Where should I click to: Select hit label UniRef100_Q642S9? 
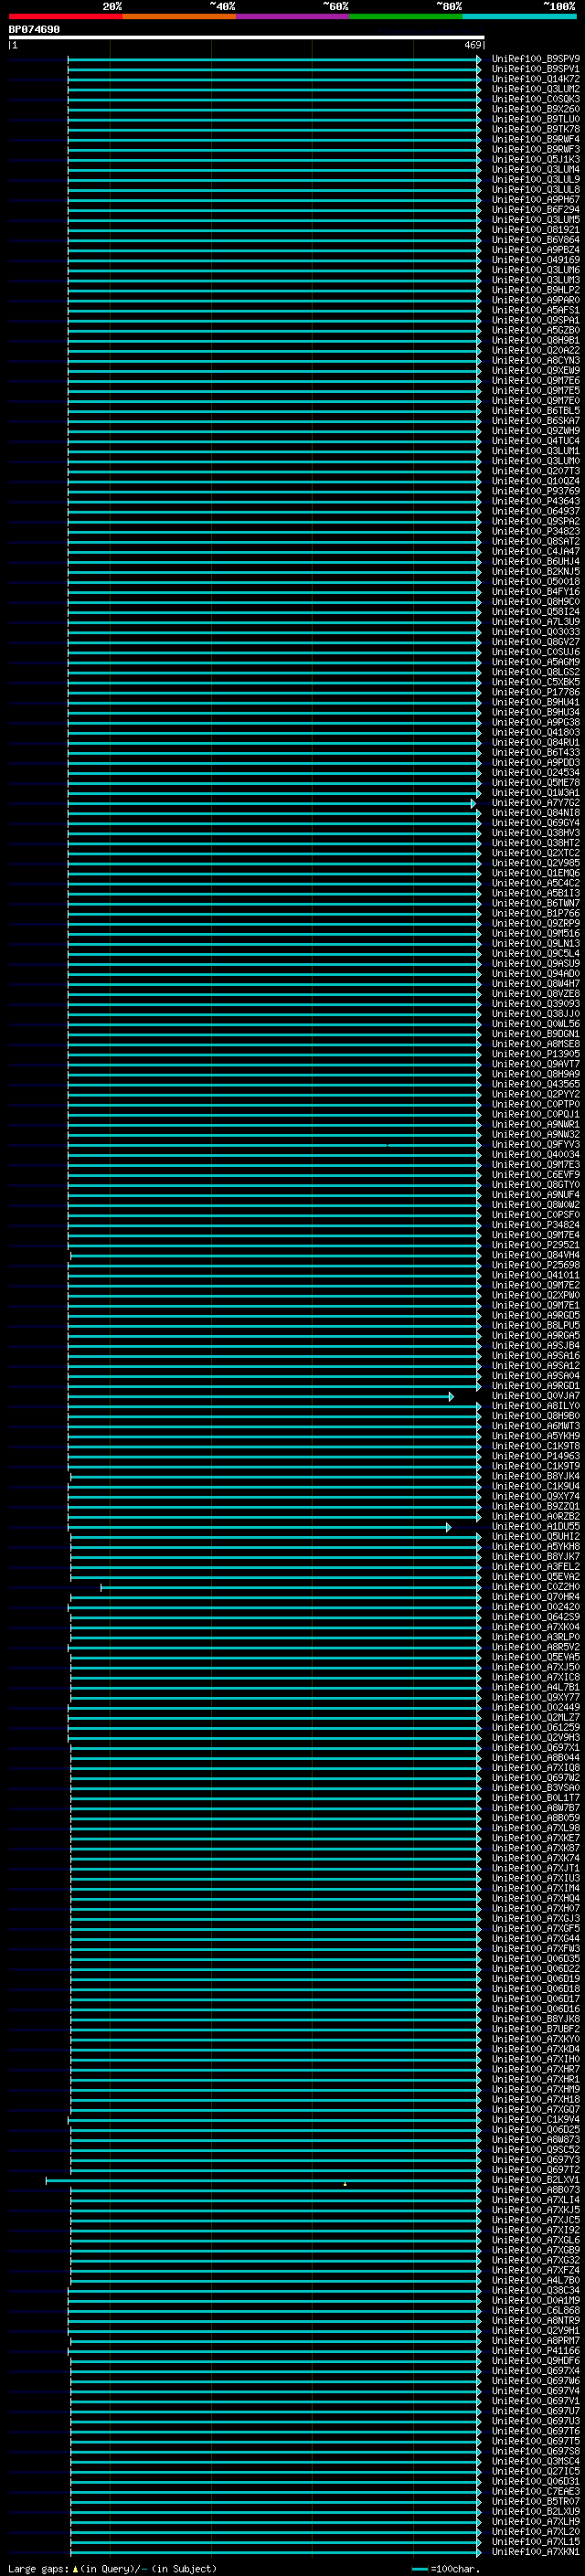(536, 1617)
